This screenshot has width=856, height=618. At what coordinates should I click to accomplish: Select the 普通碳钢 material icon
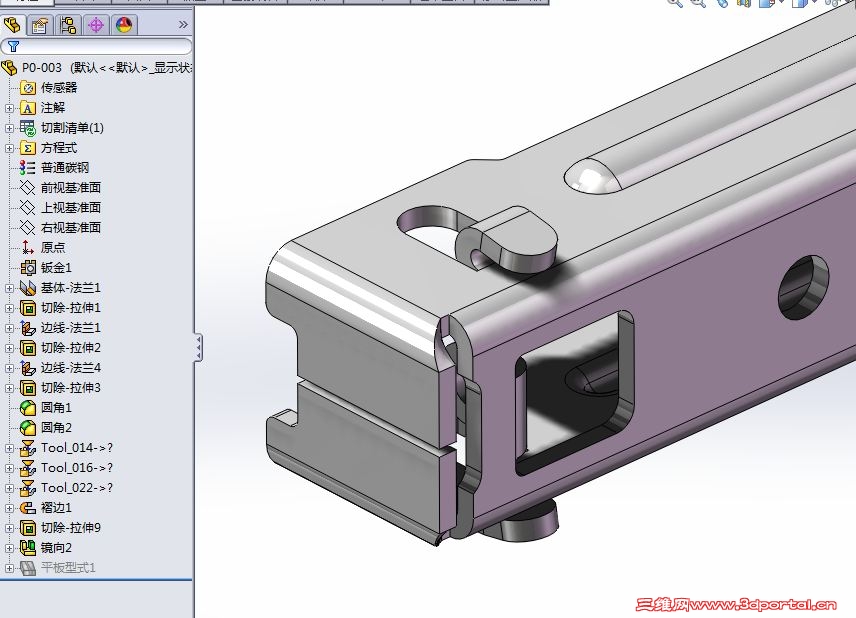point(28,168)
